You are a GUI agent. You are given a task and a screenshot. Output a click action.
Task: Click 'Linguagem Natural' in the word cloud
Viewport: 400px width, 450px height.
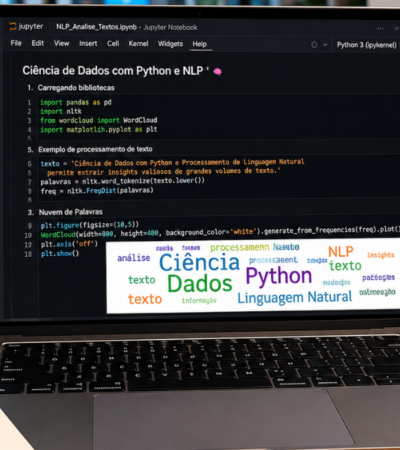[x=294, y=297]
